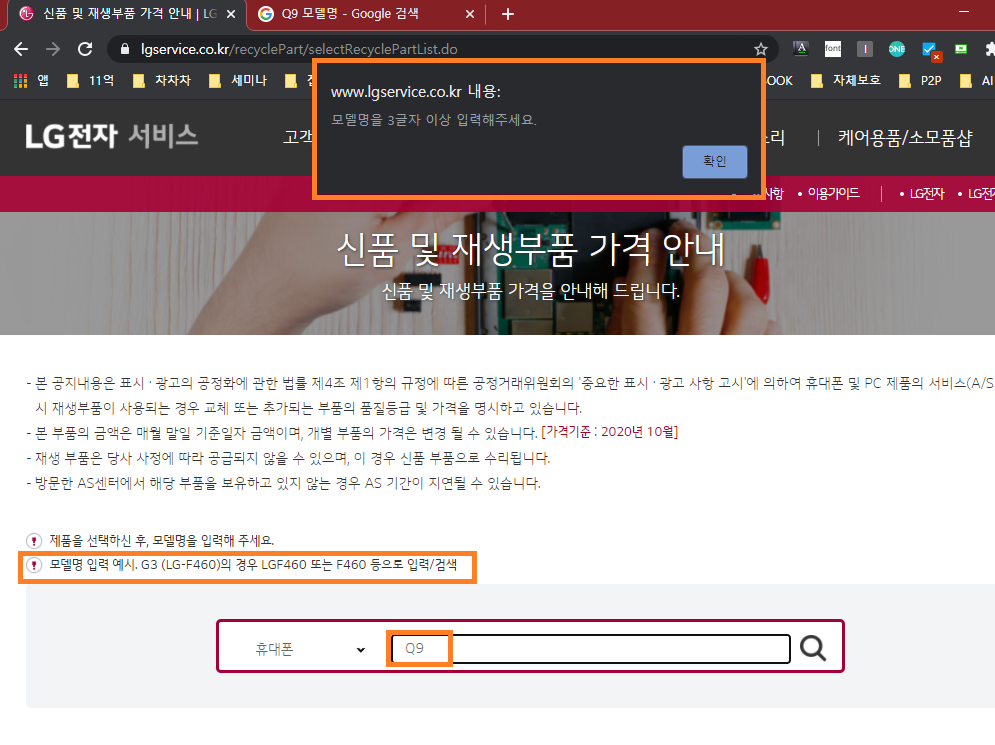Image resolution: width=995 pixels, height=745 pixels.
Task: Focus the model name field containing Q9
Action: coord(590,649)
